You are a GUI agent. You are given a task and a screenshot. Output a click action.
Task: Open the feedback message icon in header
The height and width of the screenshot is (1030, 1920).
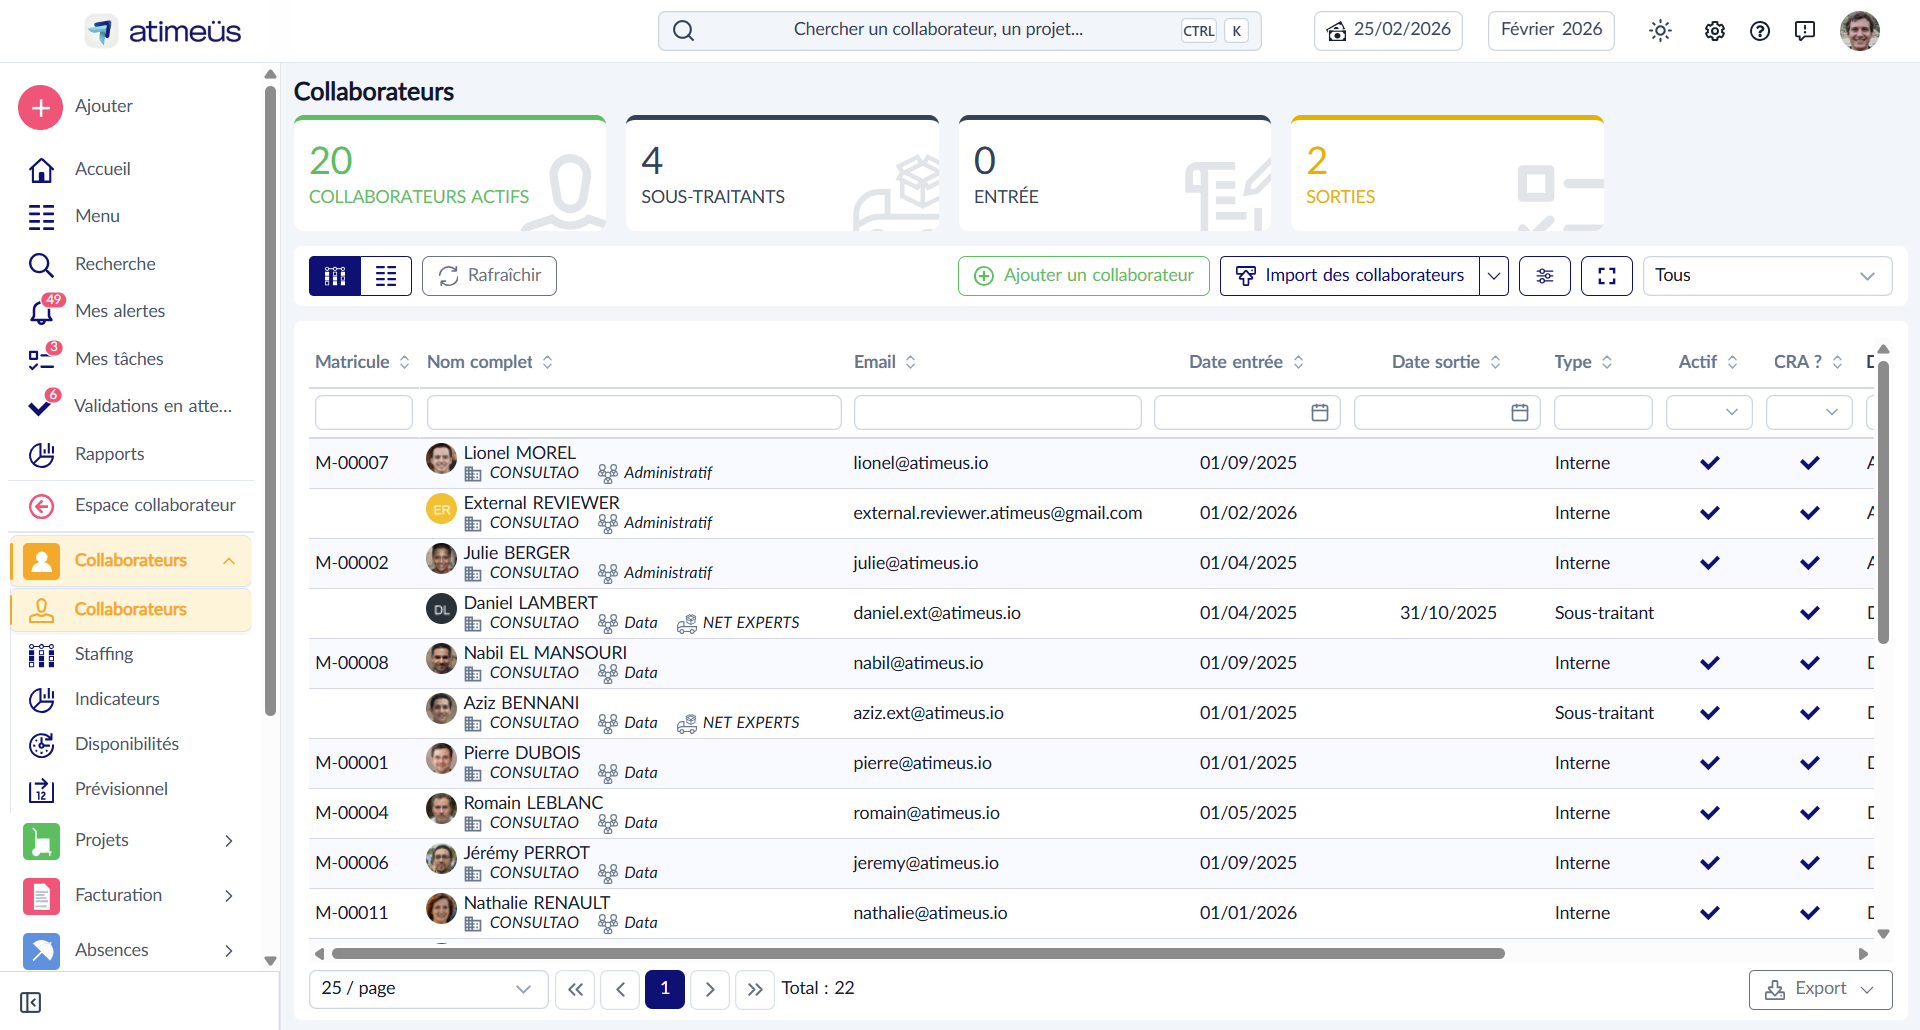(1805, 31)
